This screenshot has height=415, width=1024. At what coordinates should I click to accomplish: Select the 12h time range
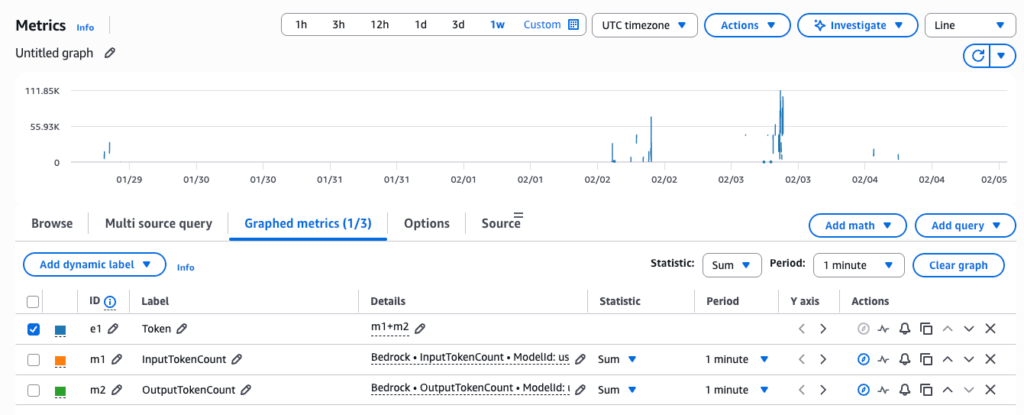pos(379,25)
